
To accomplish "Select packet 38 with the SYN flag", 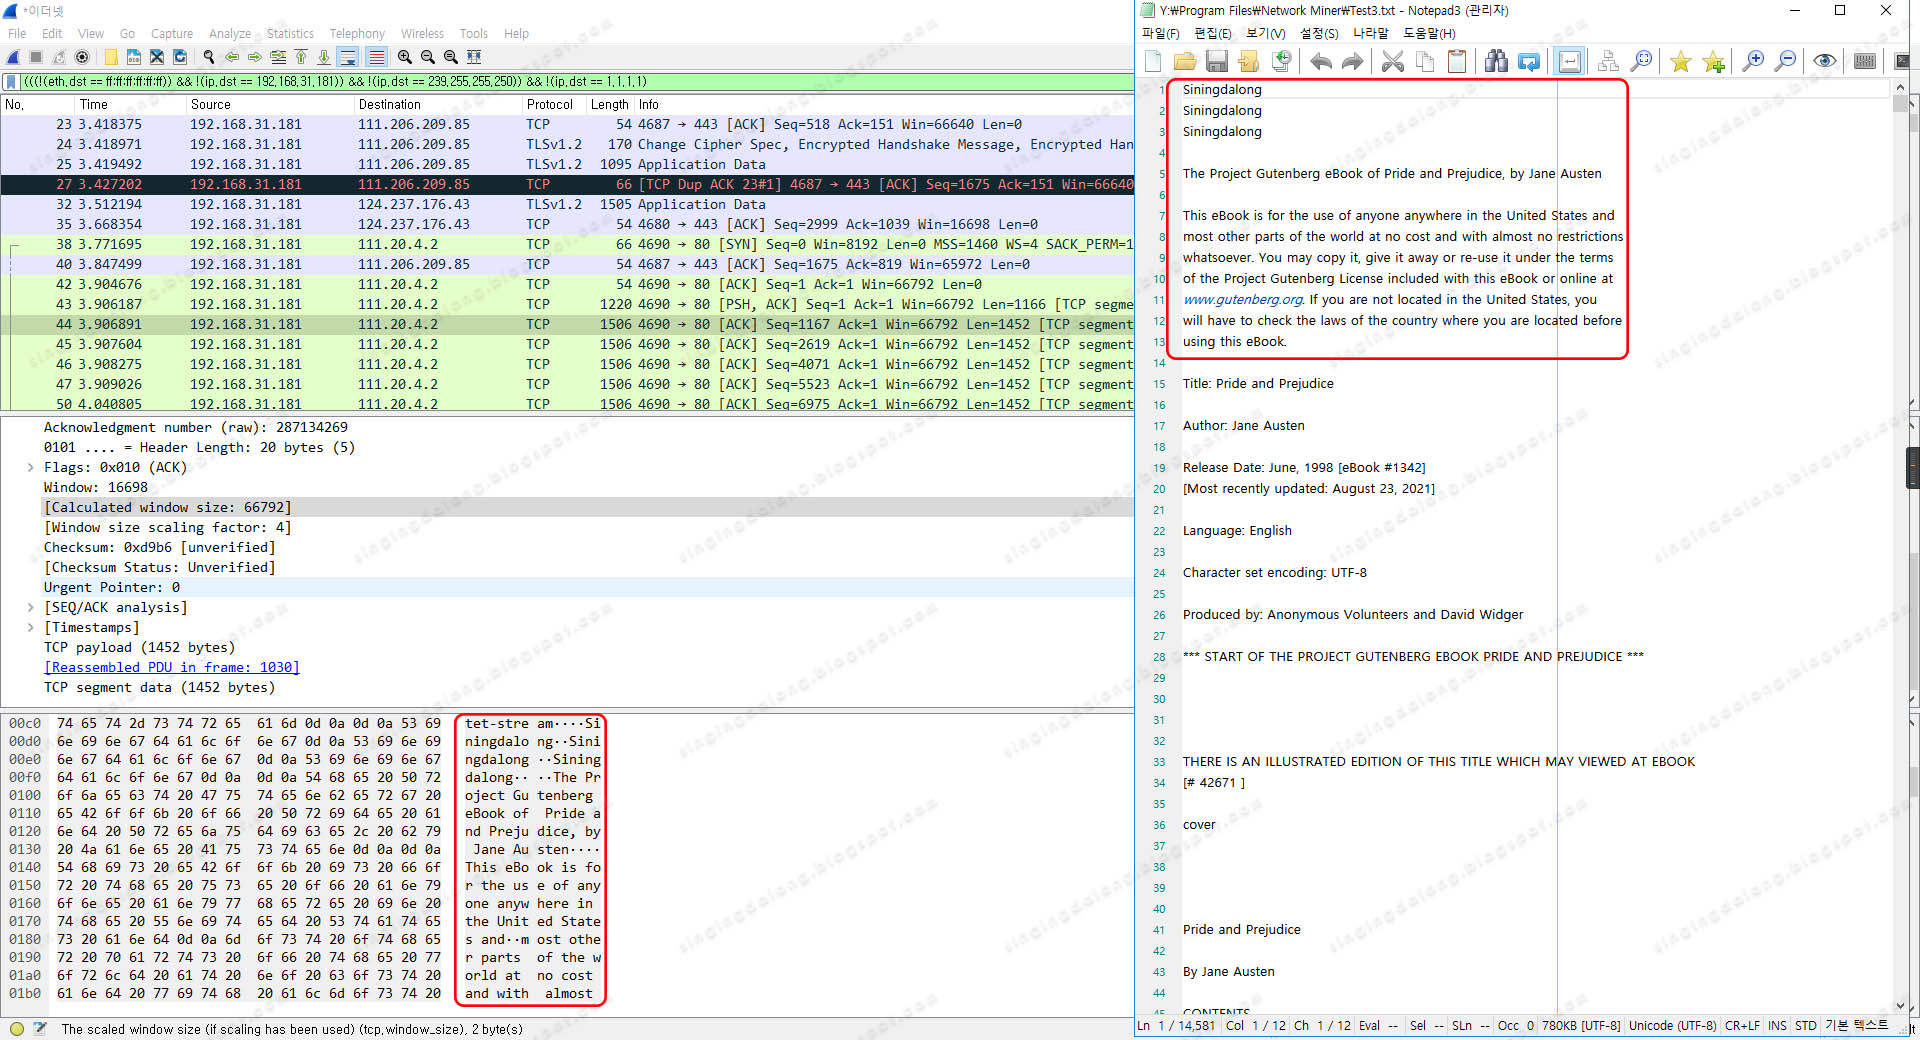I will tap(567, 244).
